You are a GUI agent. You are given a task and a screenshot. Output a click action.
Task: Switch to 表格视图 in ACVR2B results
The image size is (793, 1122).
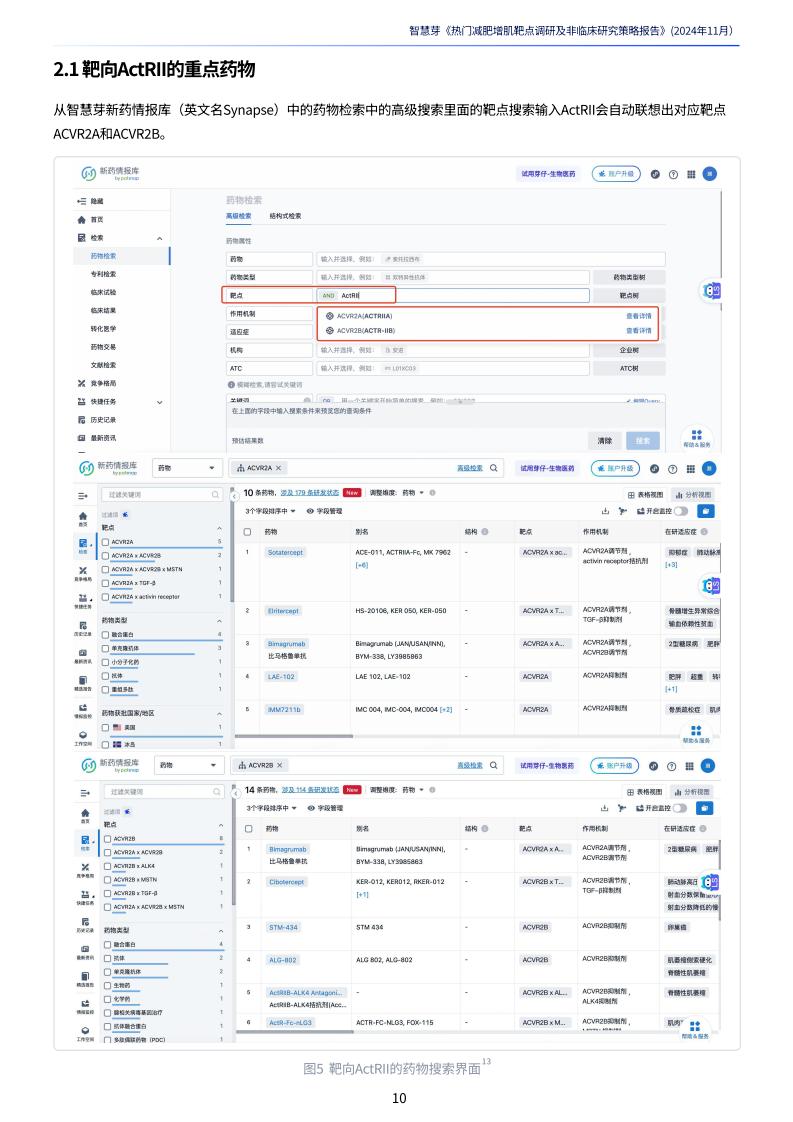coord(645,792)
